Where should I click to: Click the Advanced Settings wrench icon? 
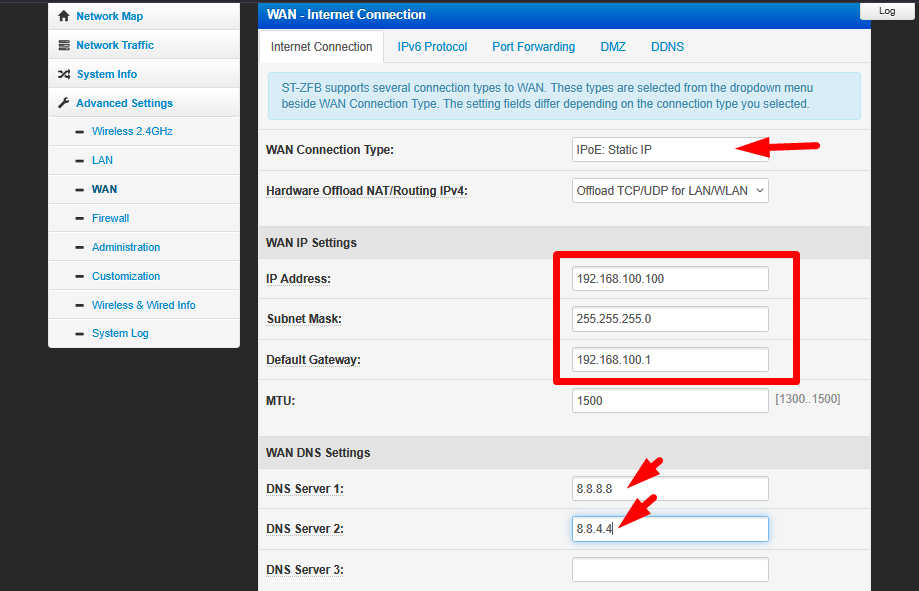[x=64, y=103]
